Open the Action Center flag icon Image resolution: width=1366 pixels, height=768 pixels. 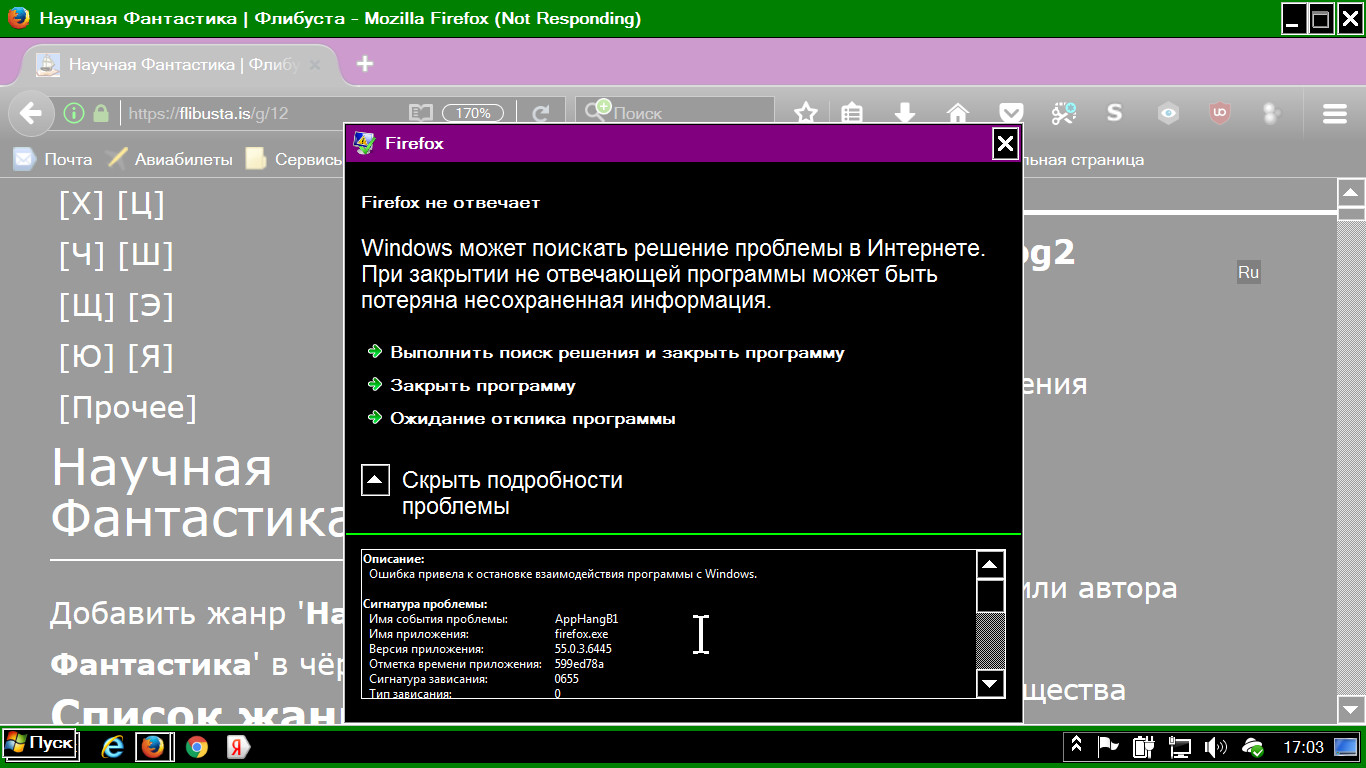click(x=1108, y=745)
